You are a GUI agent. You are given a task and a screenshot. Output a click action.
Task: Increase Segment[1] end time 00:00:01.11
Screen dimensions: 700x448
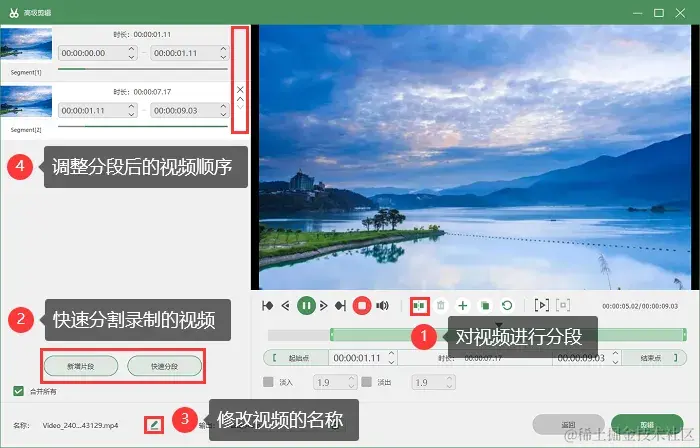click(224, 49)
